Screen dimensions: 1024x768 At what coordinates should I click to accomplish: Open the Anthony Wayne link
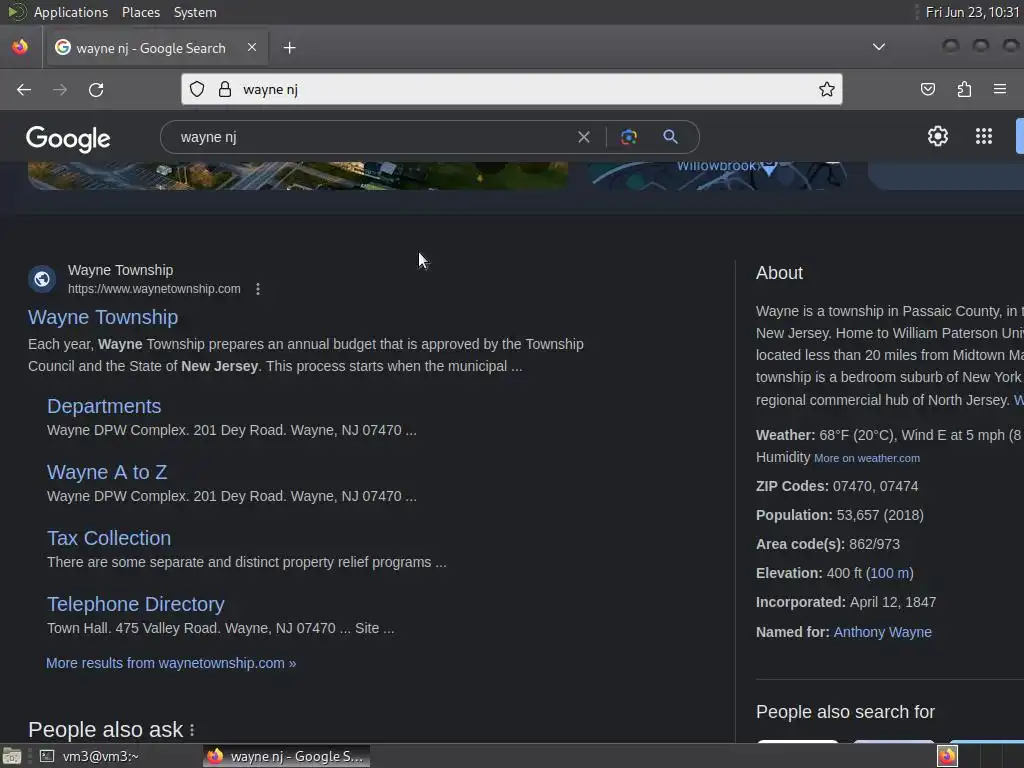pyautogui.click(x=882, y=632)
